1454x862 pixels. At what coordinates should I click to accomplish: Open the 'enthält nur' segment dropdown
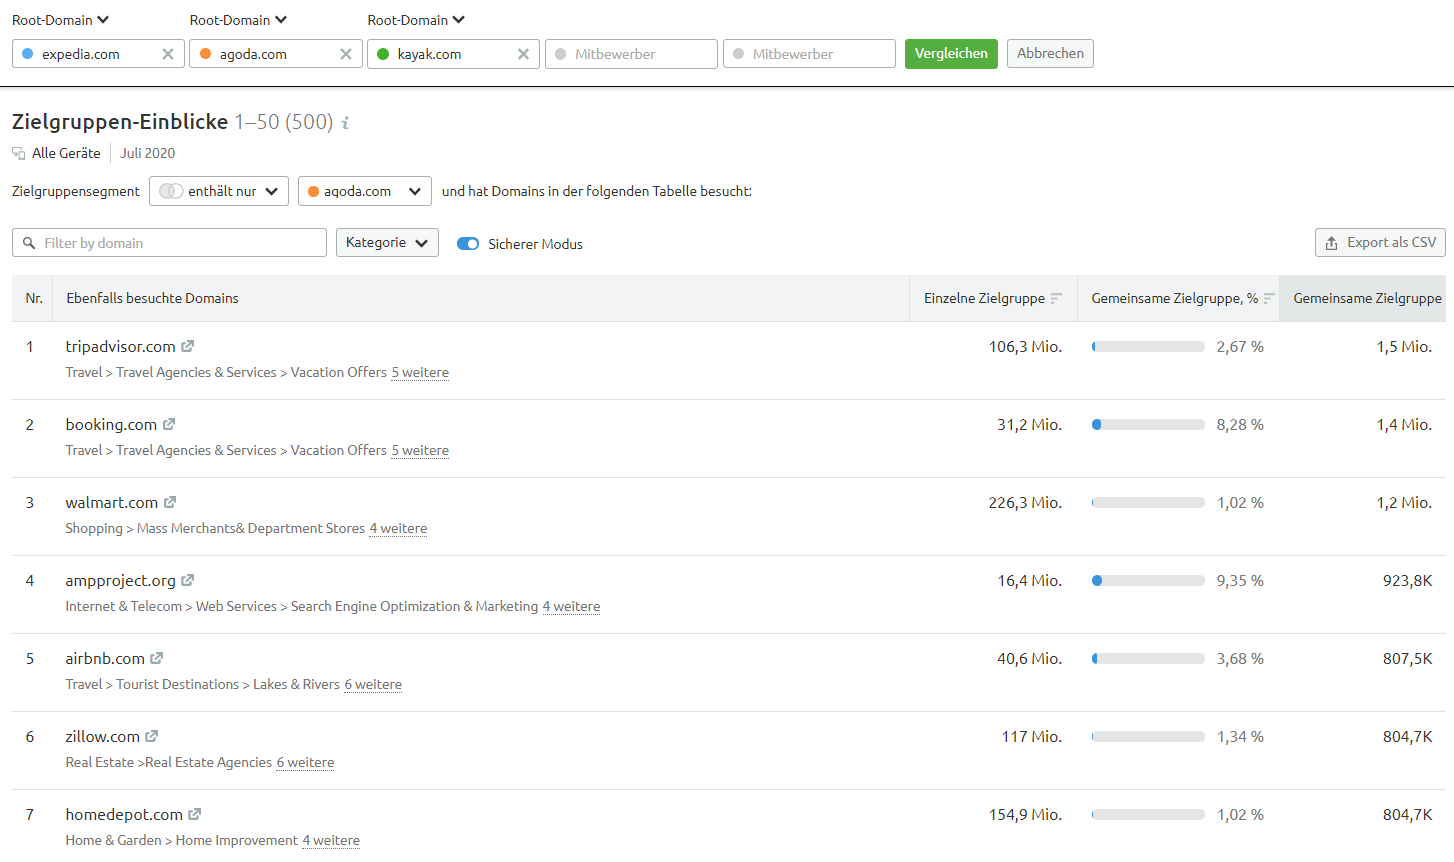pyautogui.click(x=219, y=191)
